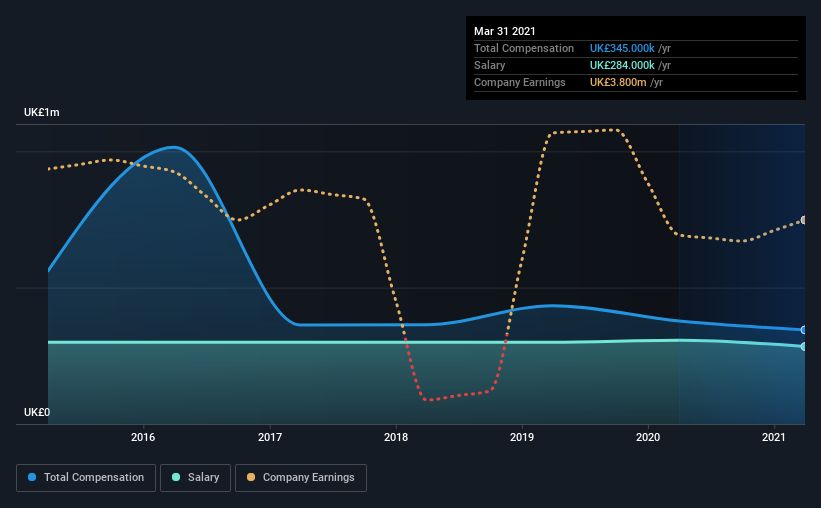Viewport: 821px width, 508px height.
Task: Toggle the Total Compensation legend button
Action: coord(86,478)
